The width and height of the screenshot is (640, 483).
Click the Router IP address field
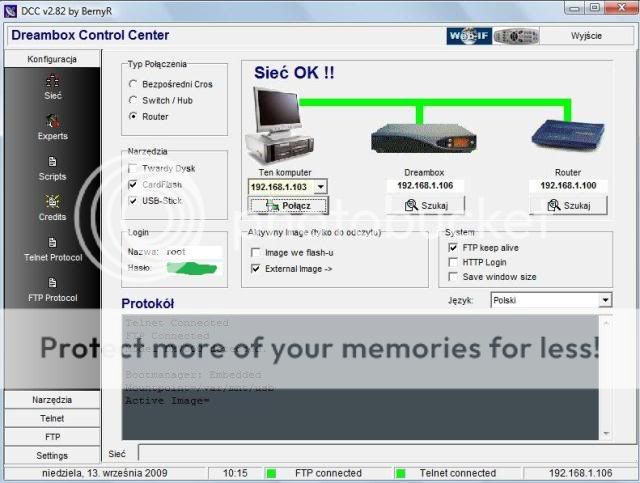[x=568, y=186]
